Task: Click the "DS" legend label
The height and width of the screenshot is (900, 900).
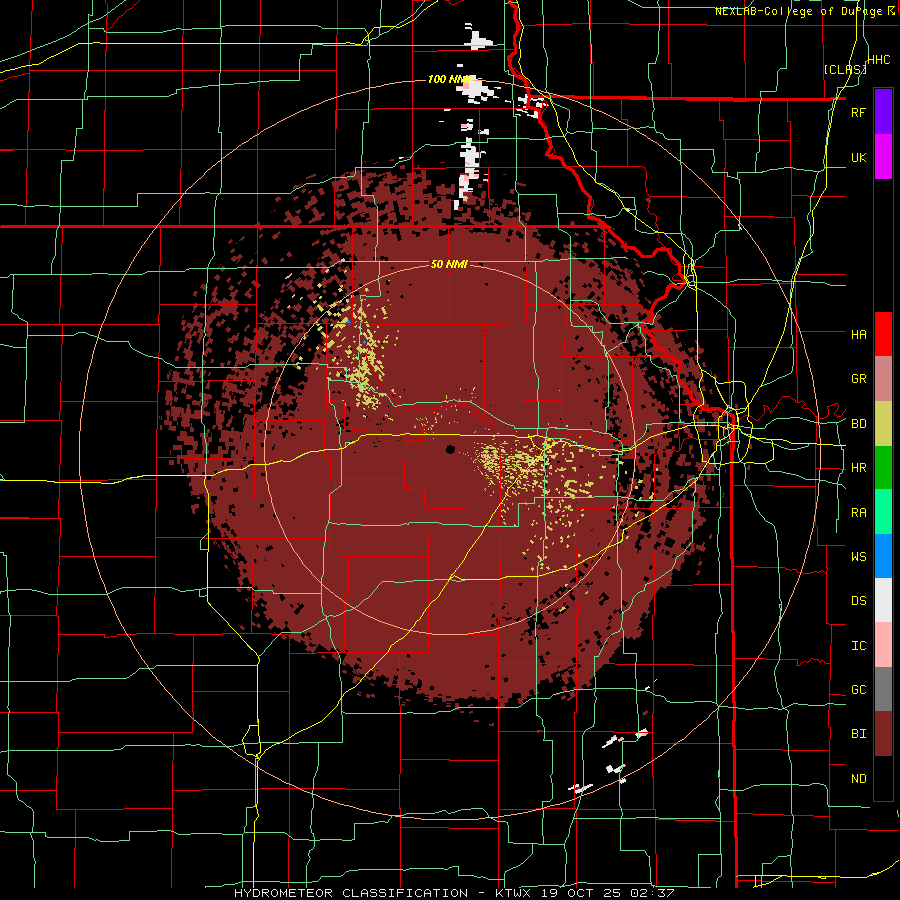Action: point(858,601)
